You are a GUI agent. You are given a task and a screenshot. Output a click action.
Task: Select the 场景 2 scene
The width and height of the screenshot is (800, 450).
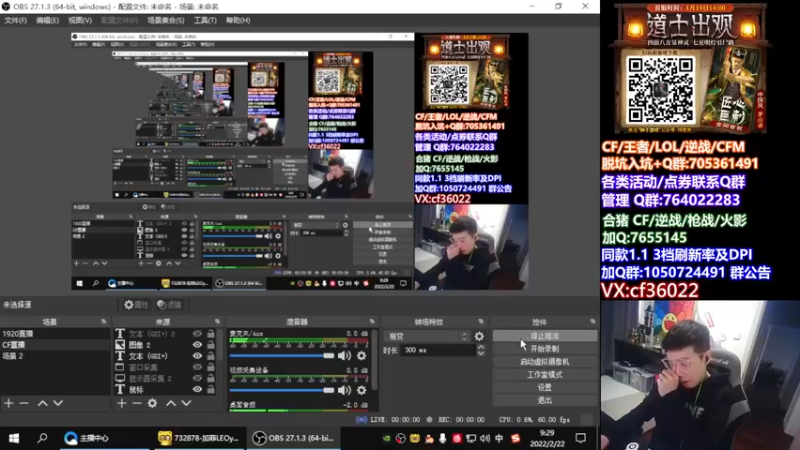(55, 356)
